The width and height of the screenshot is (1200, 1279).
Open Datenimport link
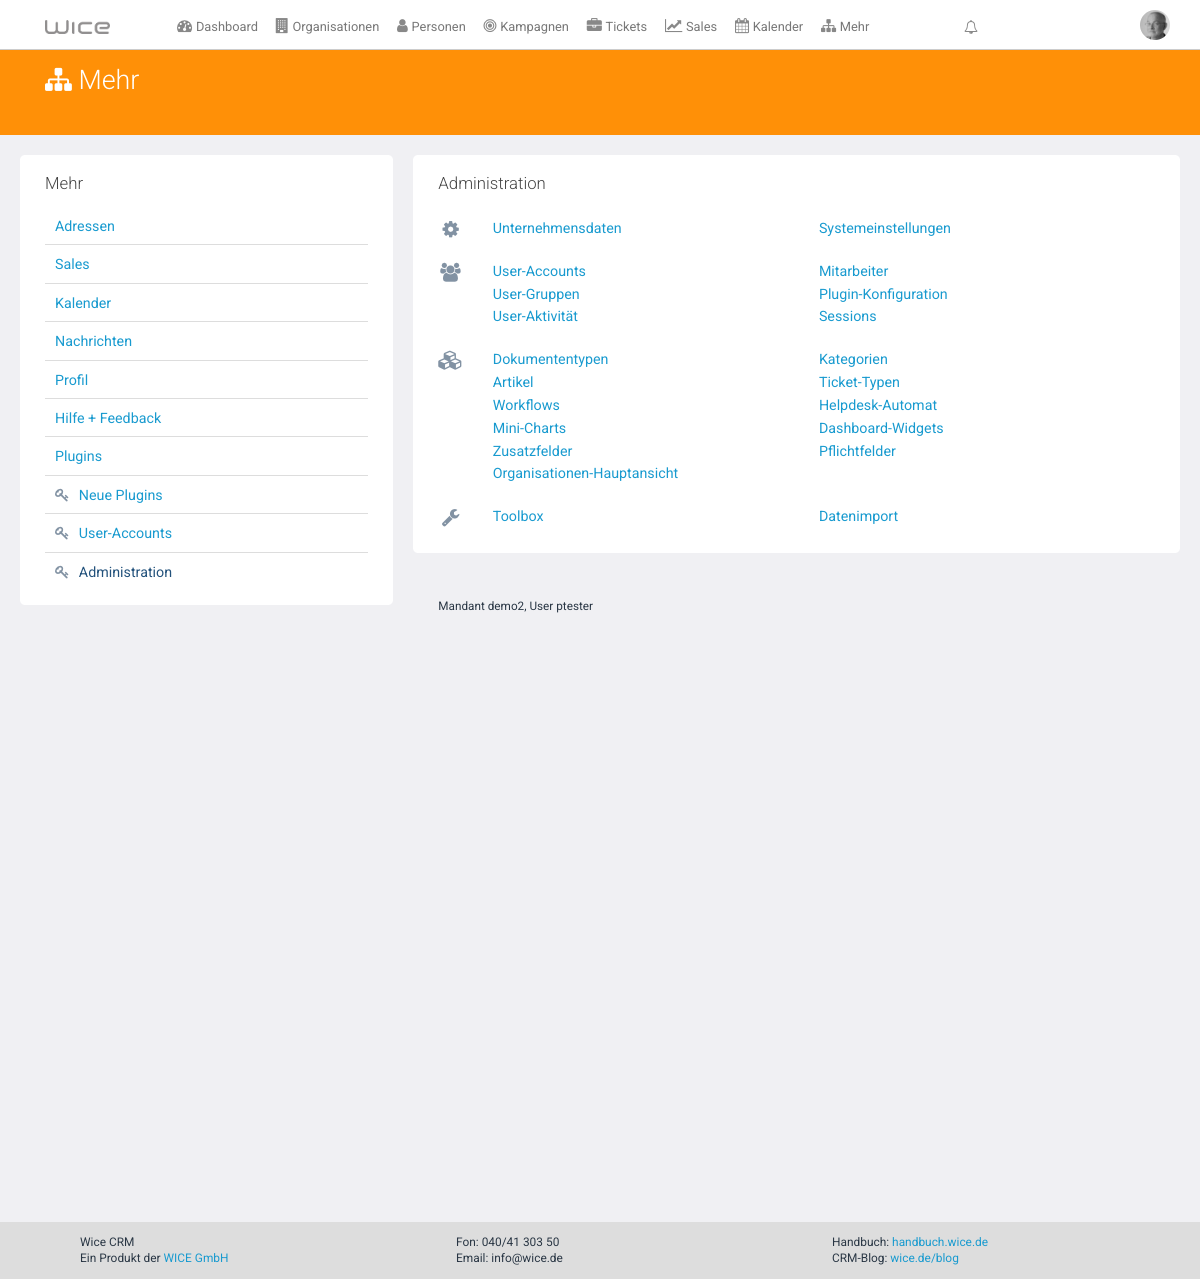(x=858, y=516)
